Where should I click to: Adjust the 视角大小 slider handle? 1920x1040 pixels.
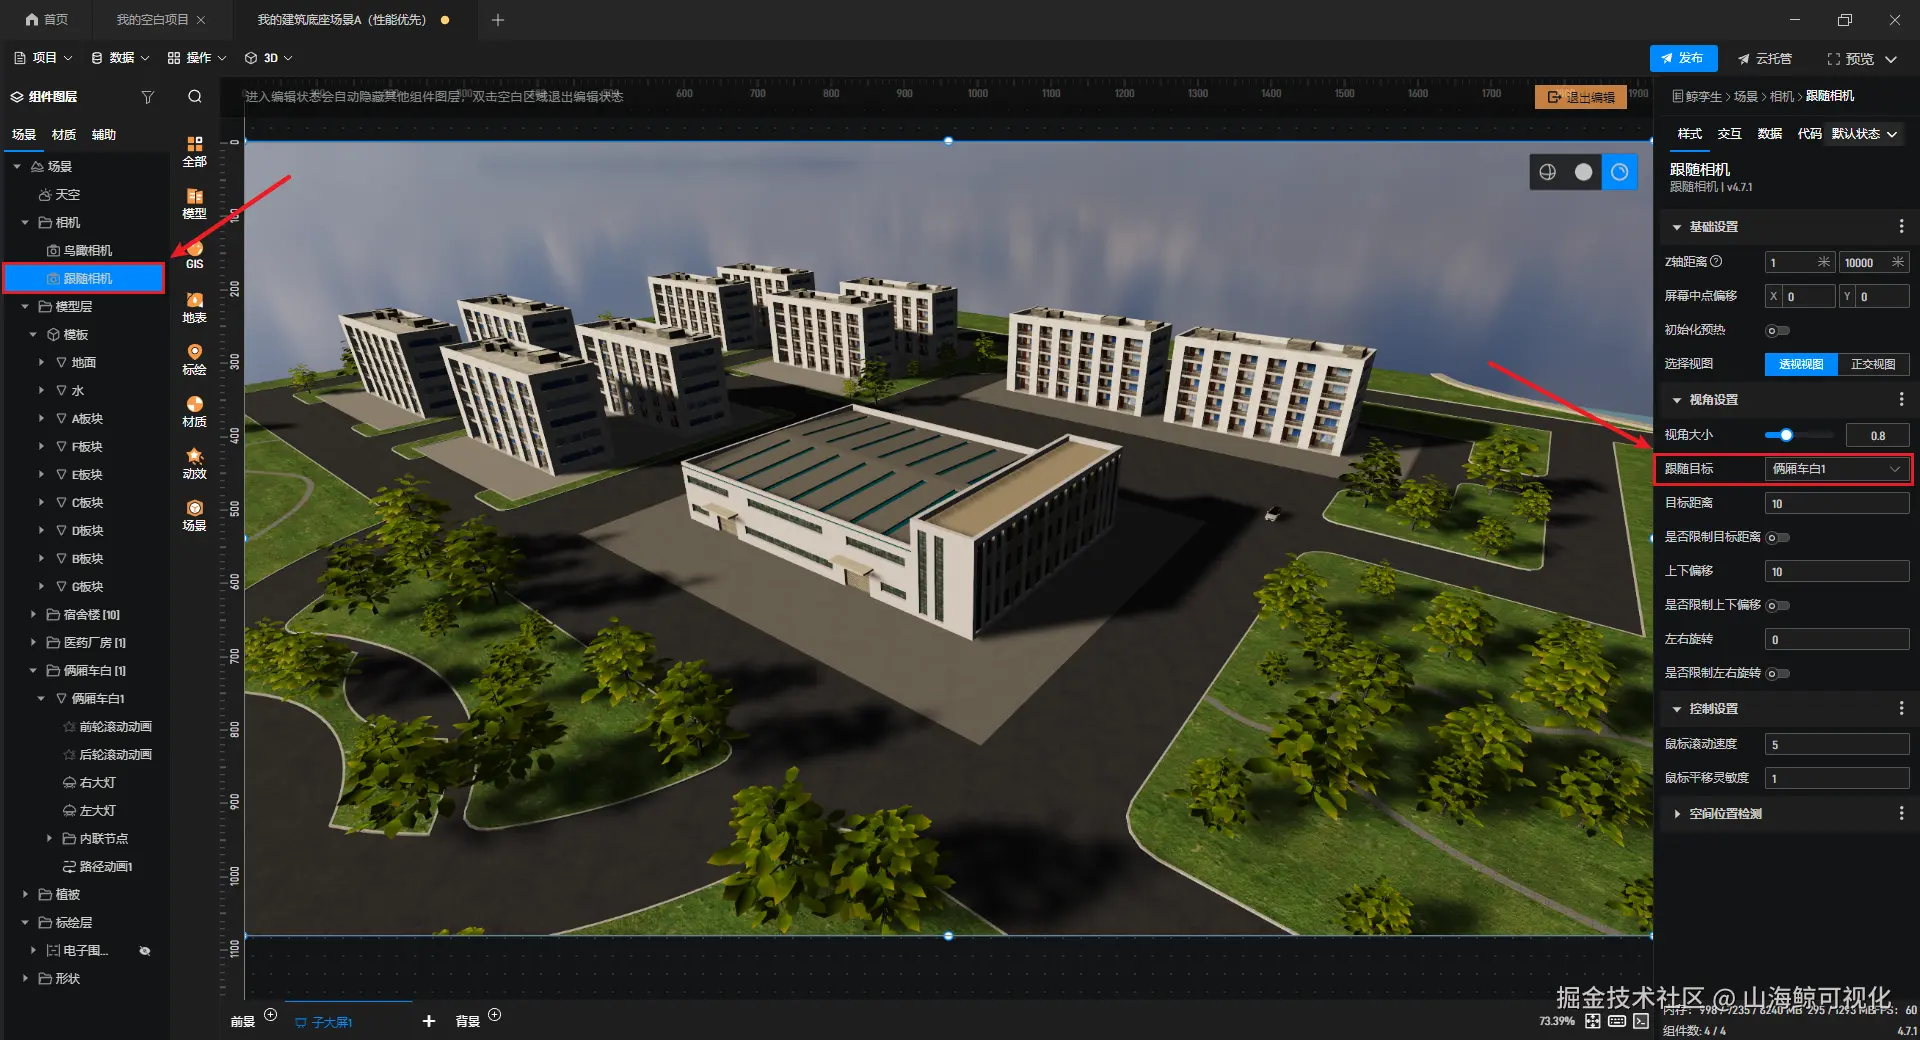(x=1786, y=435)
